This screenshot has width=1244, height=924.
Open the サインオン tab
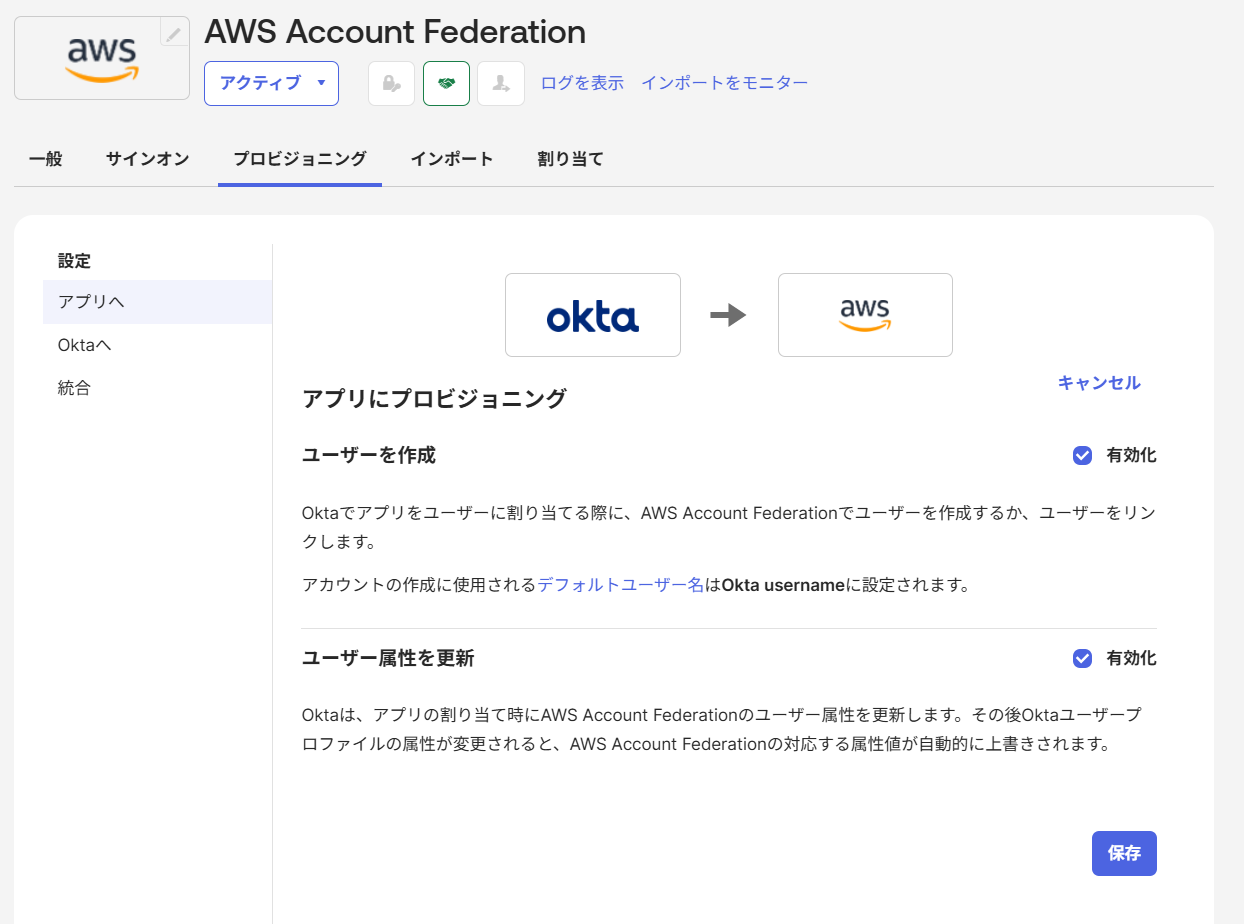tap(146, 158)
